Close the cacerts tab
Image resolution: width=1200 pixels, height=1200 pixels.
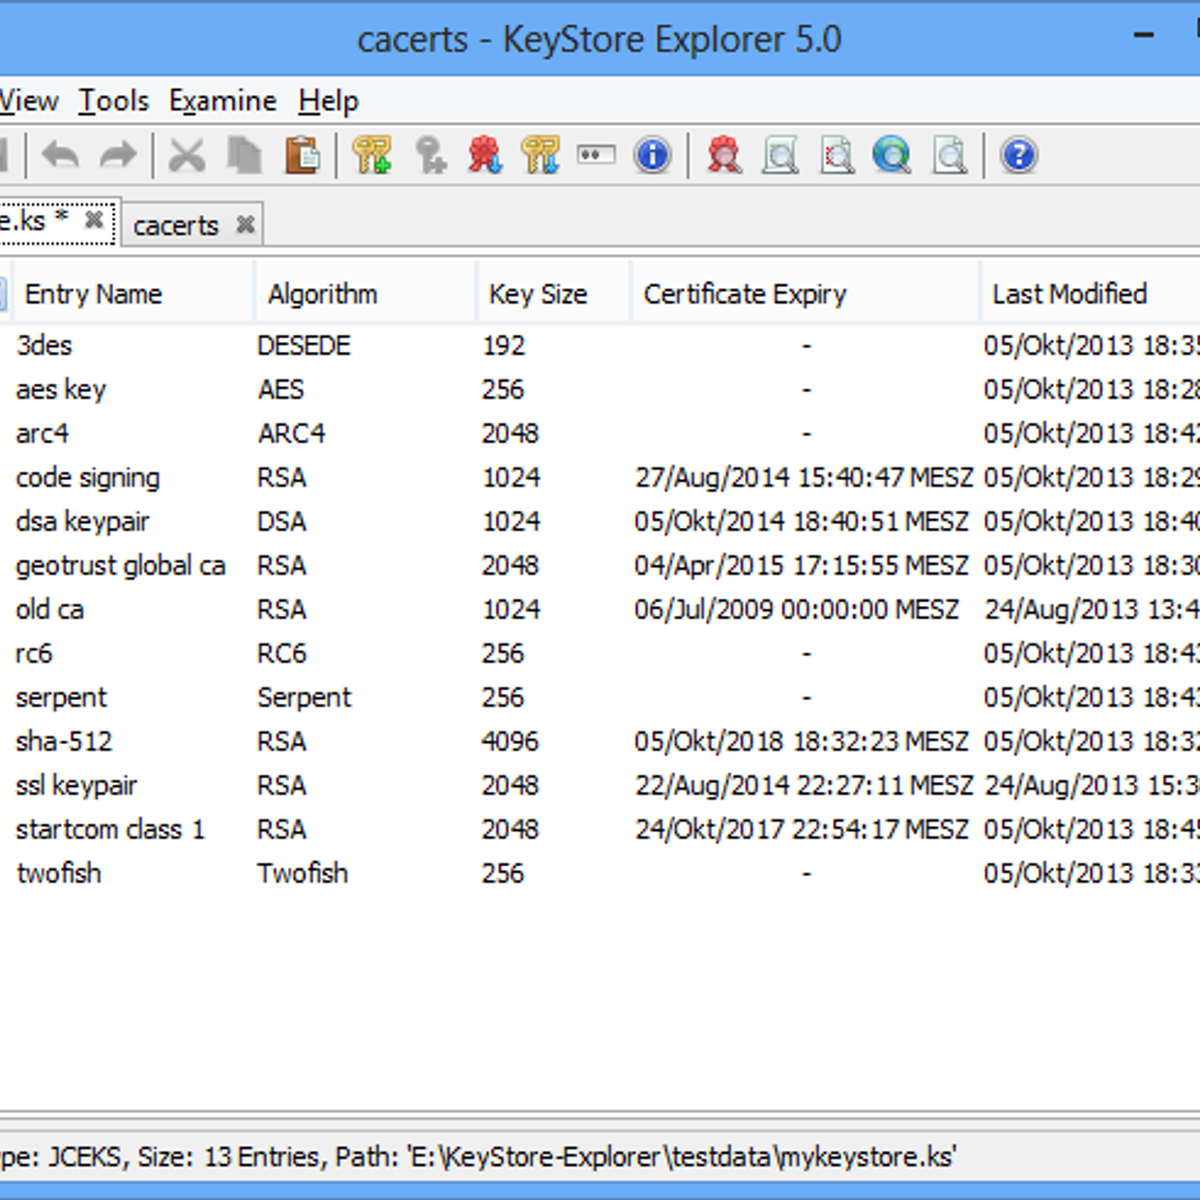(244, 224)
